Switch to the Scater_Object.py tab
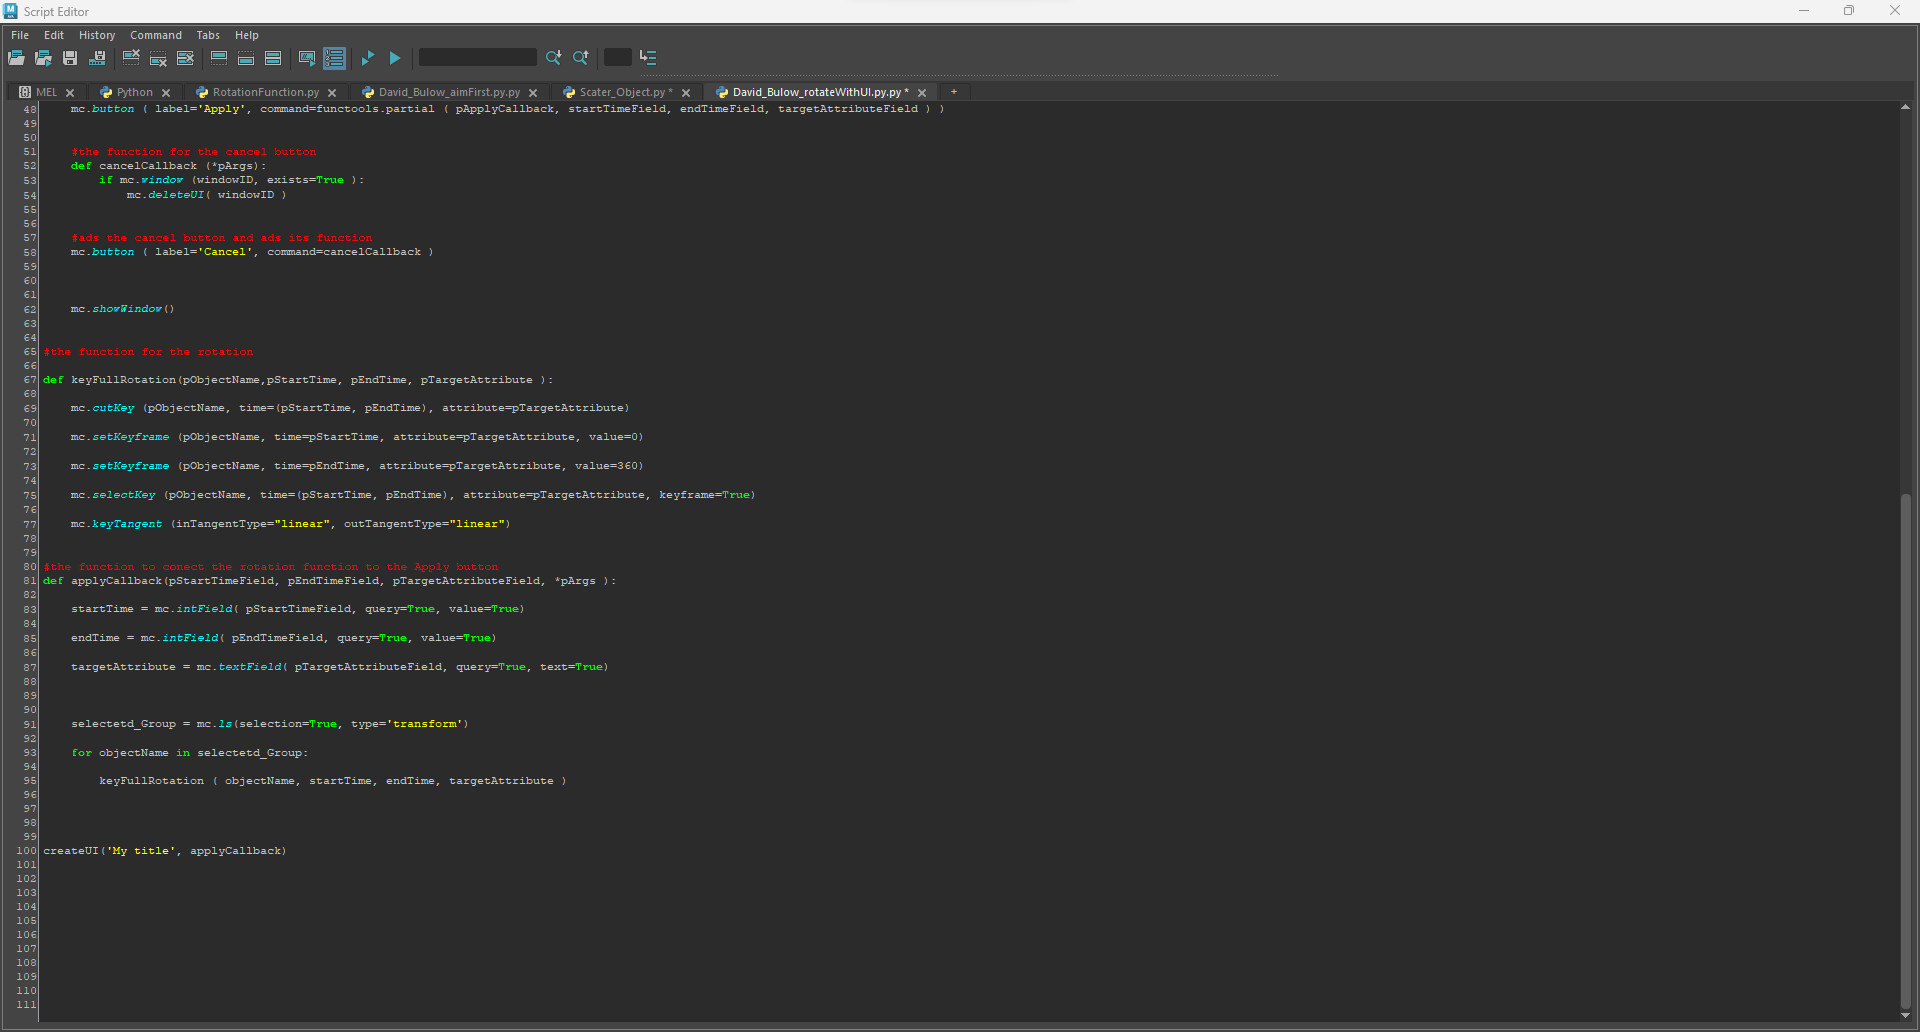The height and width of the screenshot is (1032, 1920). click(x=620, y=92)
